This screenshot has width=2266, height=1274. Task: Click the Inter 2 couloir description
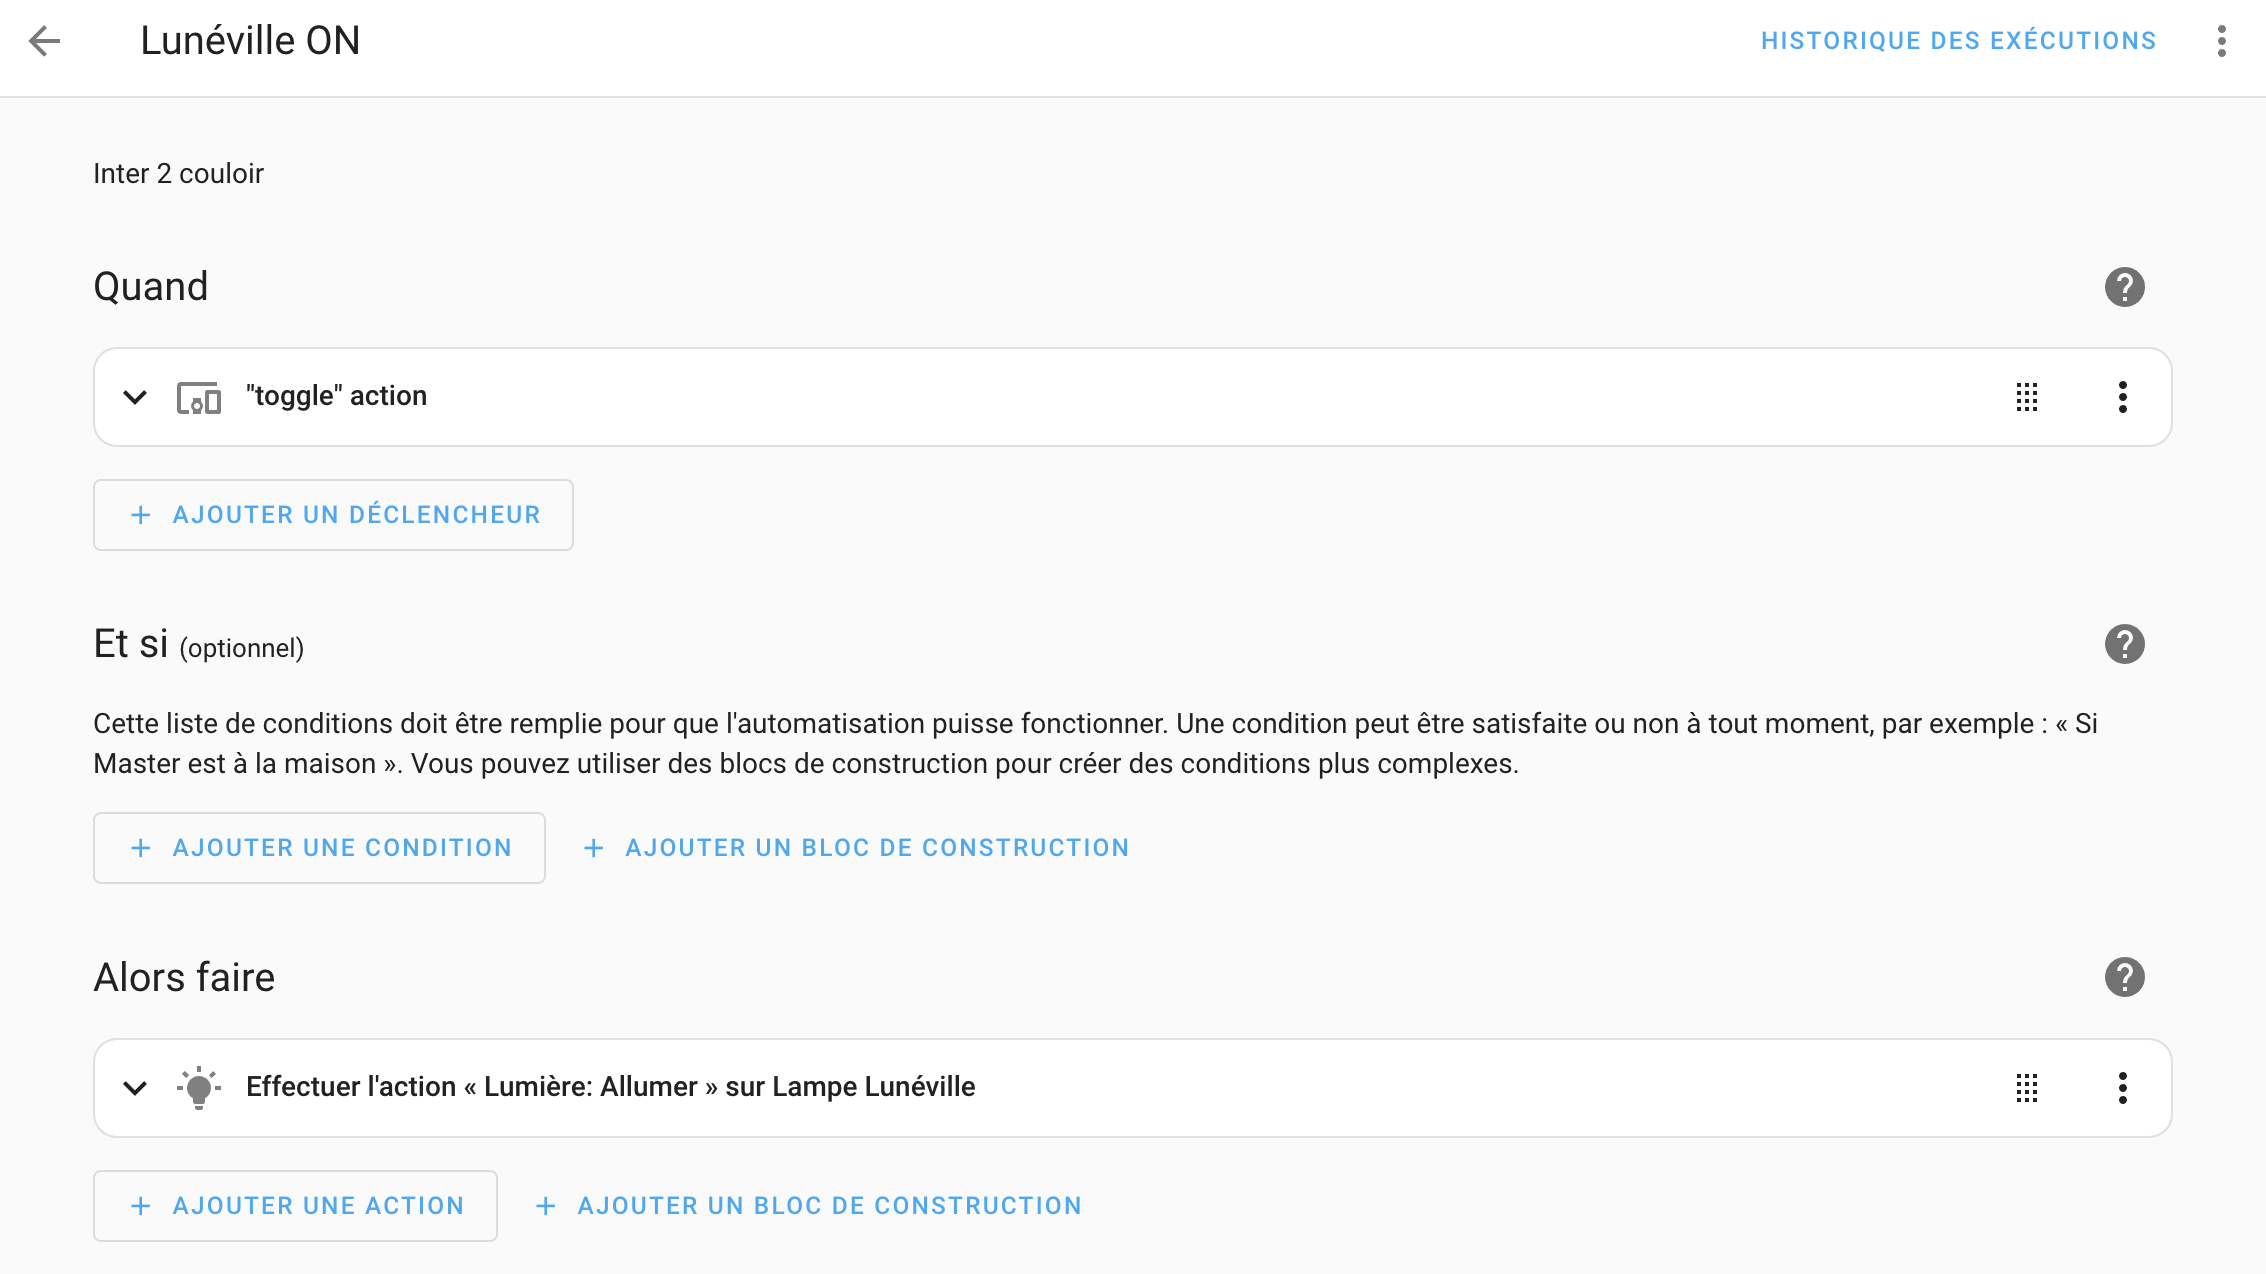(x=178, y=174)
